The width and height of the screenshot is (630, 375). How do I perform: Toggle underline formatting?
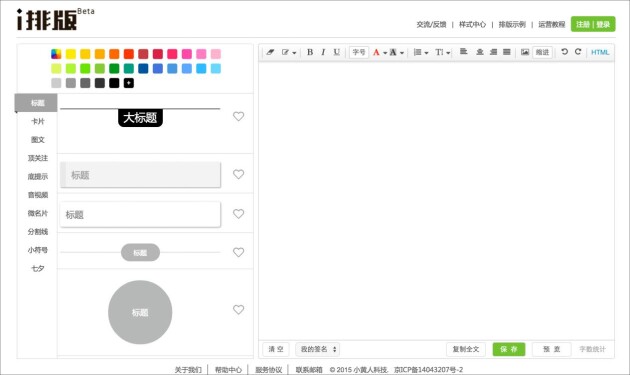[x=337, y=52]
